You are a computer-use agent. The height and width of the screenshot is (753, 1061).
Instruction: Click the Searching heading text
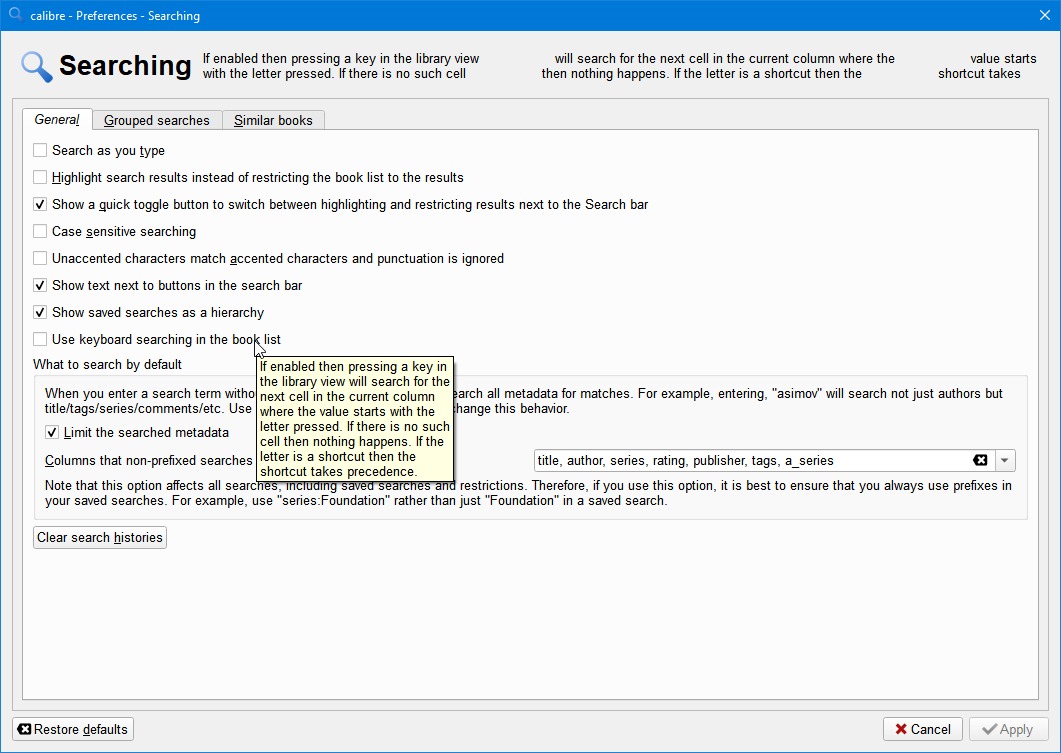pos(125,66)
